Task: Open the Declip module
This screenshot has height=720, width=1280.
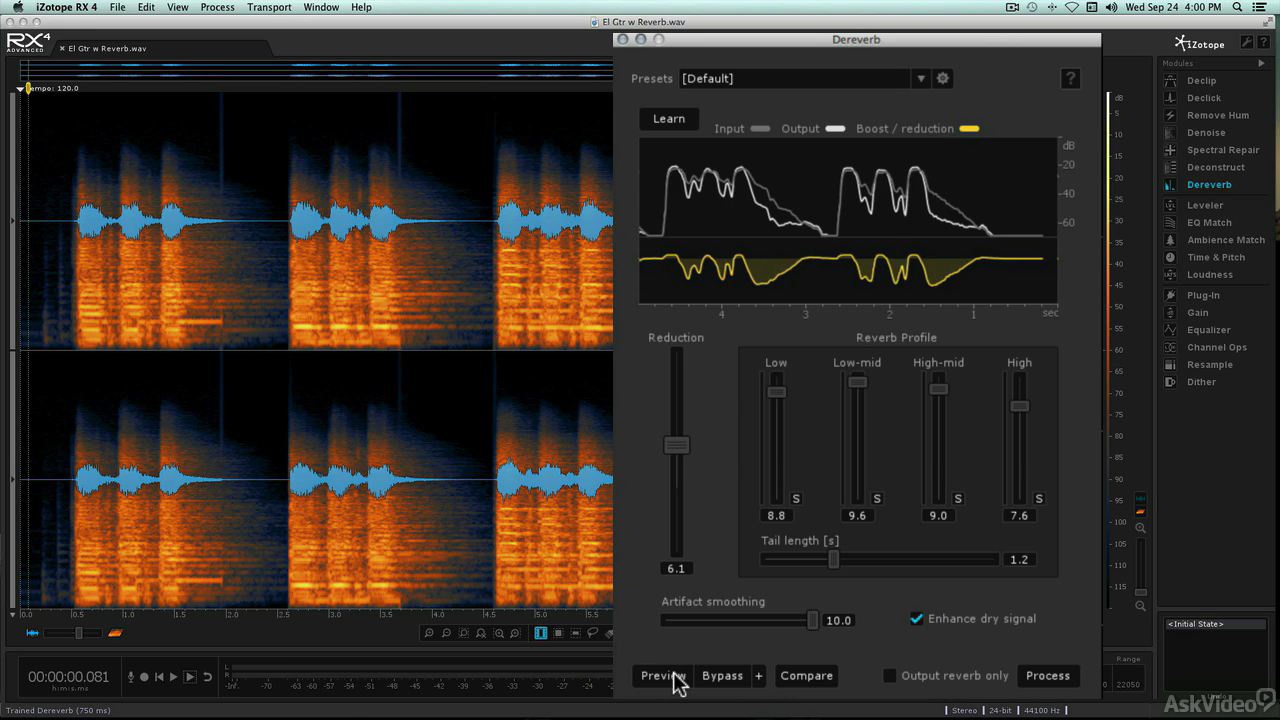Action: coord(1201,80)
